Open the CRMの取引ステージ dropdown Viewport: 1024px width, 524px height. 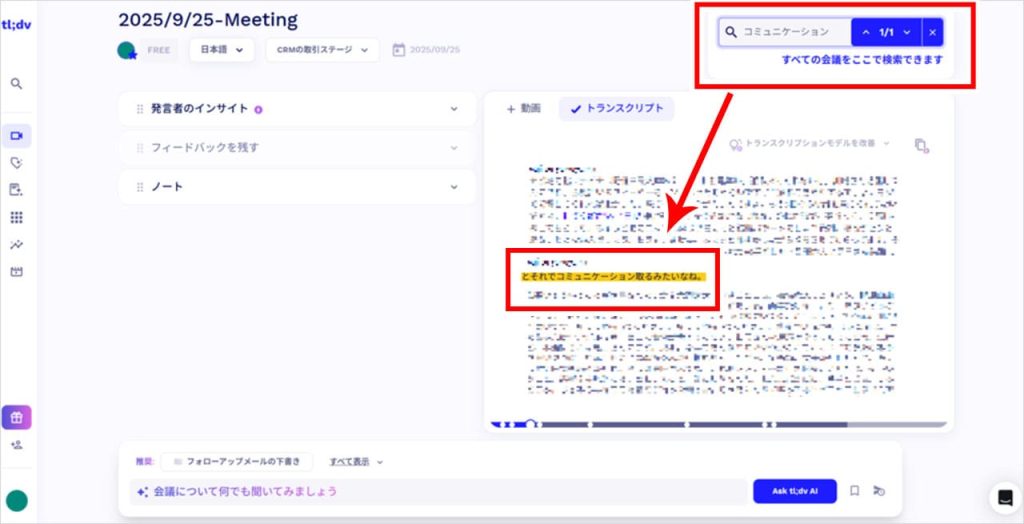tap(322, 50)
